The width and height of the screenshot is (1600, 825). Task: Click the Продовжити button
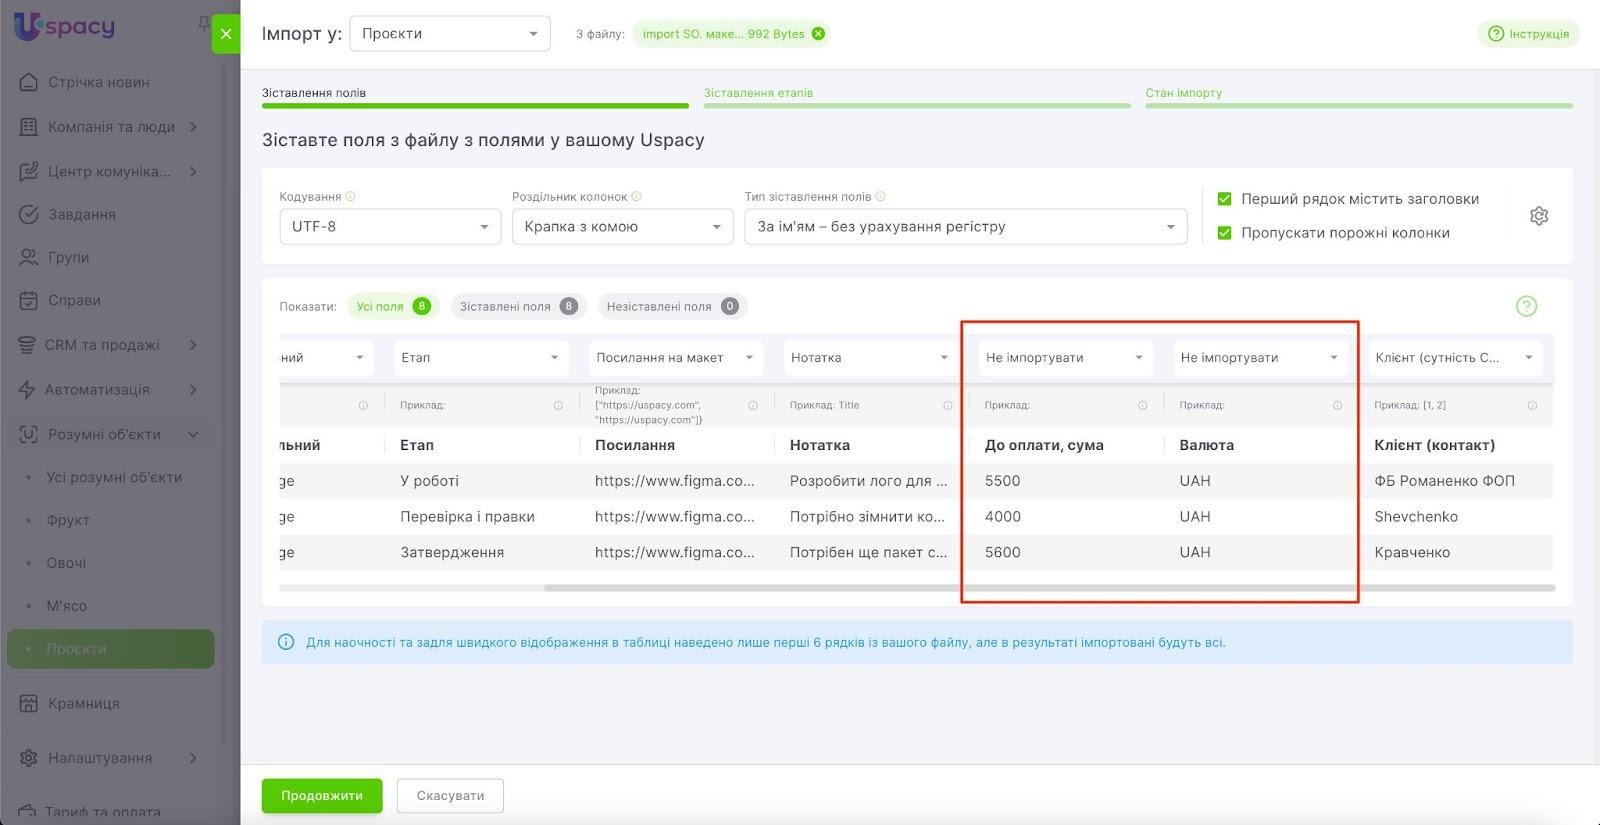click(x=322, y=796)
